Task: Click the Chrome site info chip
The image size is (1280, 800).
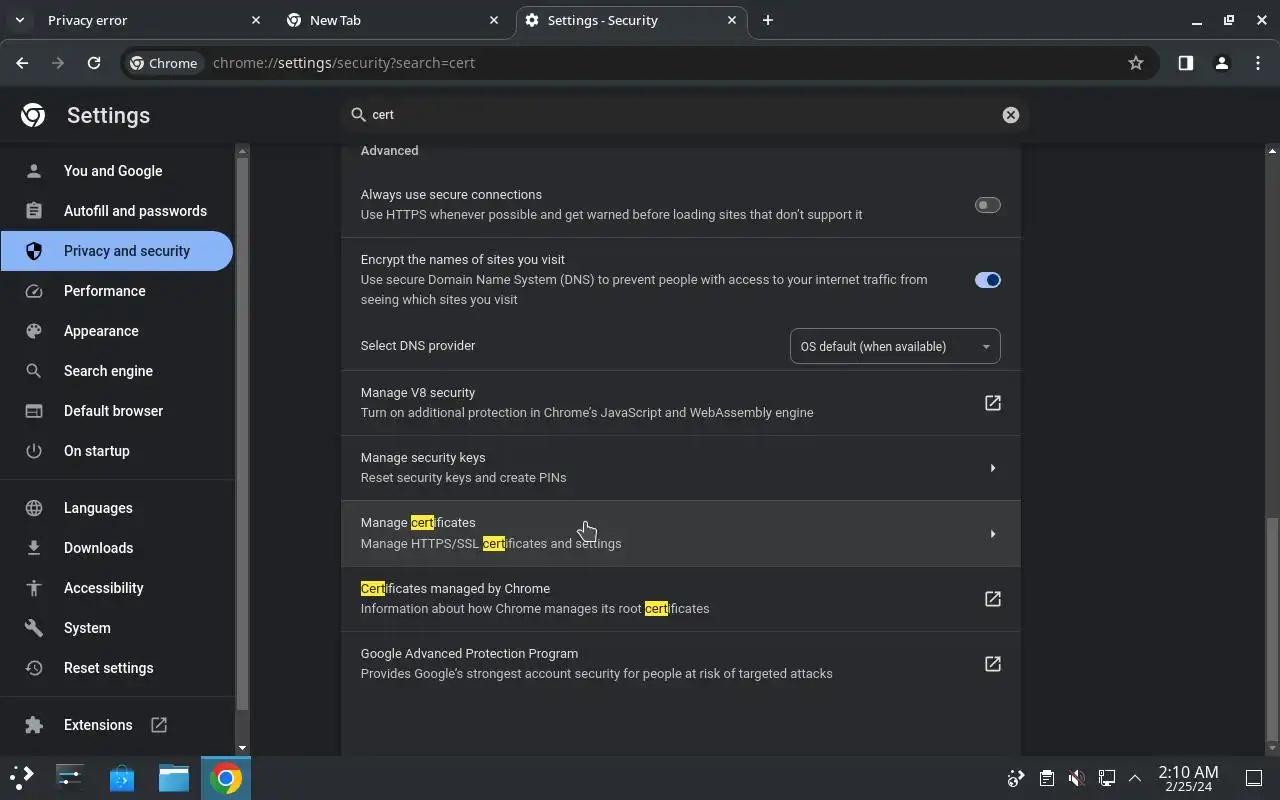Action: (x=164, y=63)
